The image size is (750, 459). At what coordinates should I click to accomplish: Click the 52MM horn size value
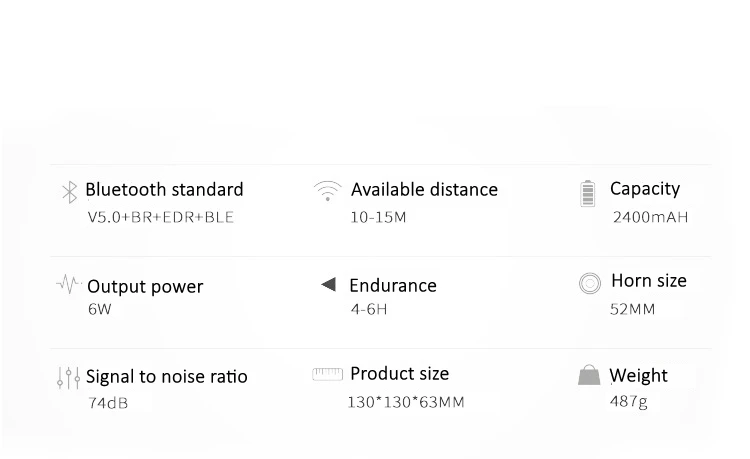point(632,309)
